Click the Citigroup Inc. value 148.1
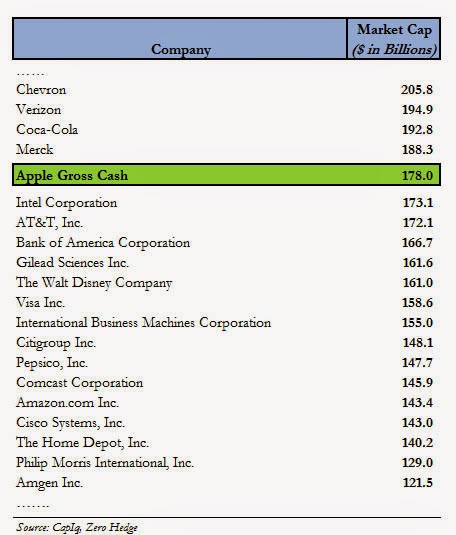The image size is (456, 535). pos(418,343)
